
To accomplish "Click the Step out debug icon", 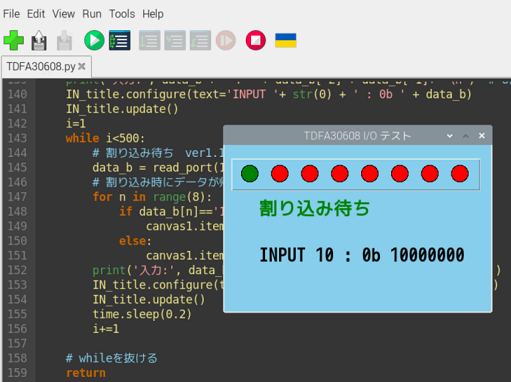I will click(200, 40).
